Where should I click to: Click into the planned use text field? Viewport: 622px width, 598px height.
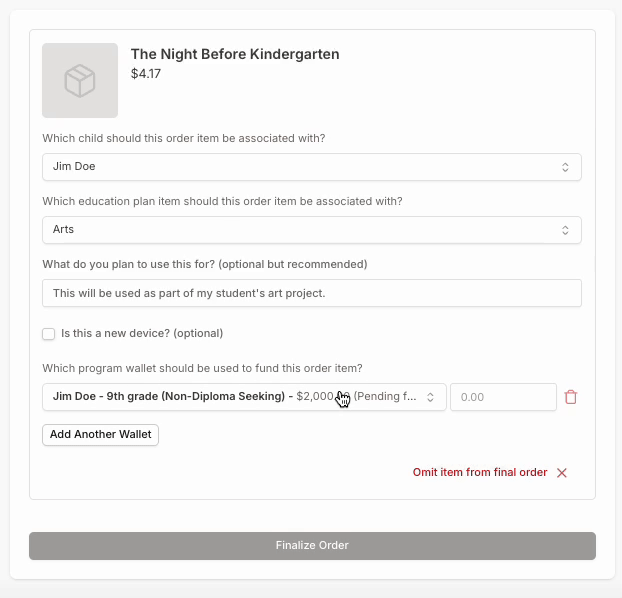click(311, 293)
